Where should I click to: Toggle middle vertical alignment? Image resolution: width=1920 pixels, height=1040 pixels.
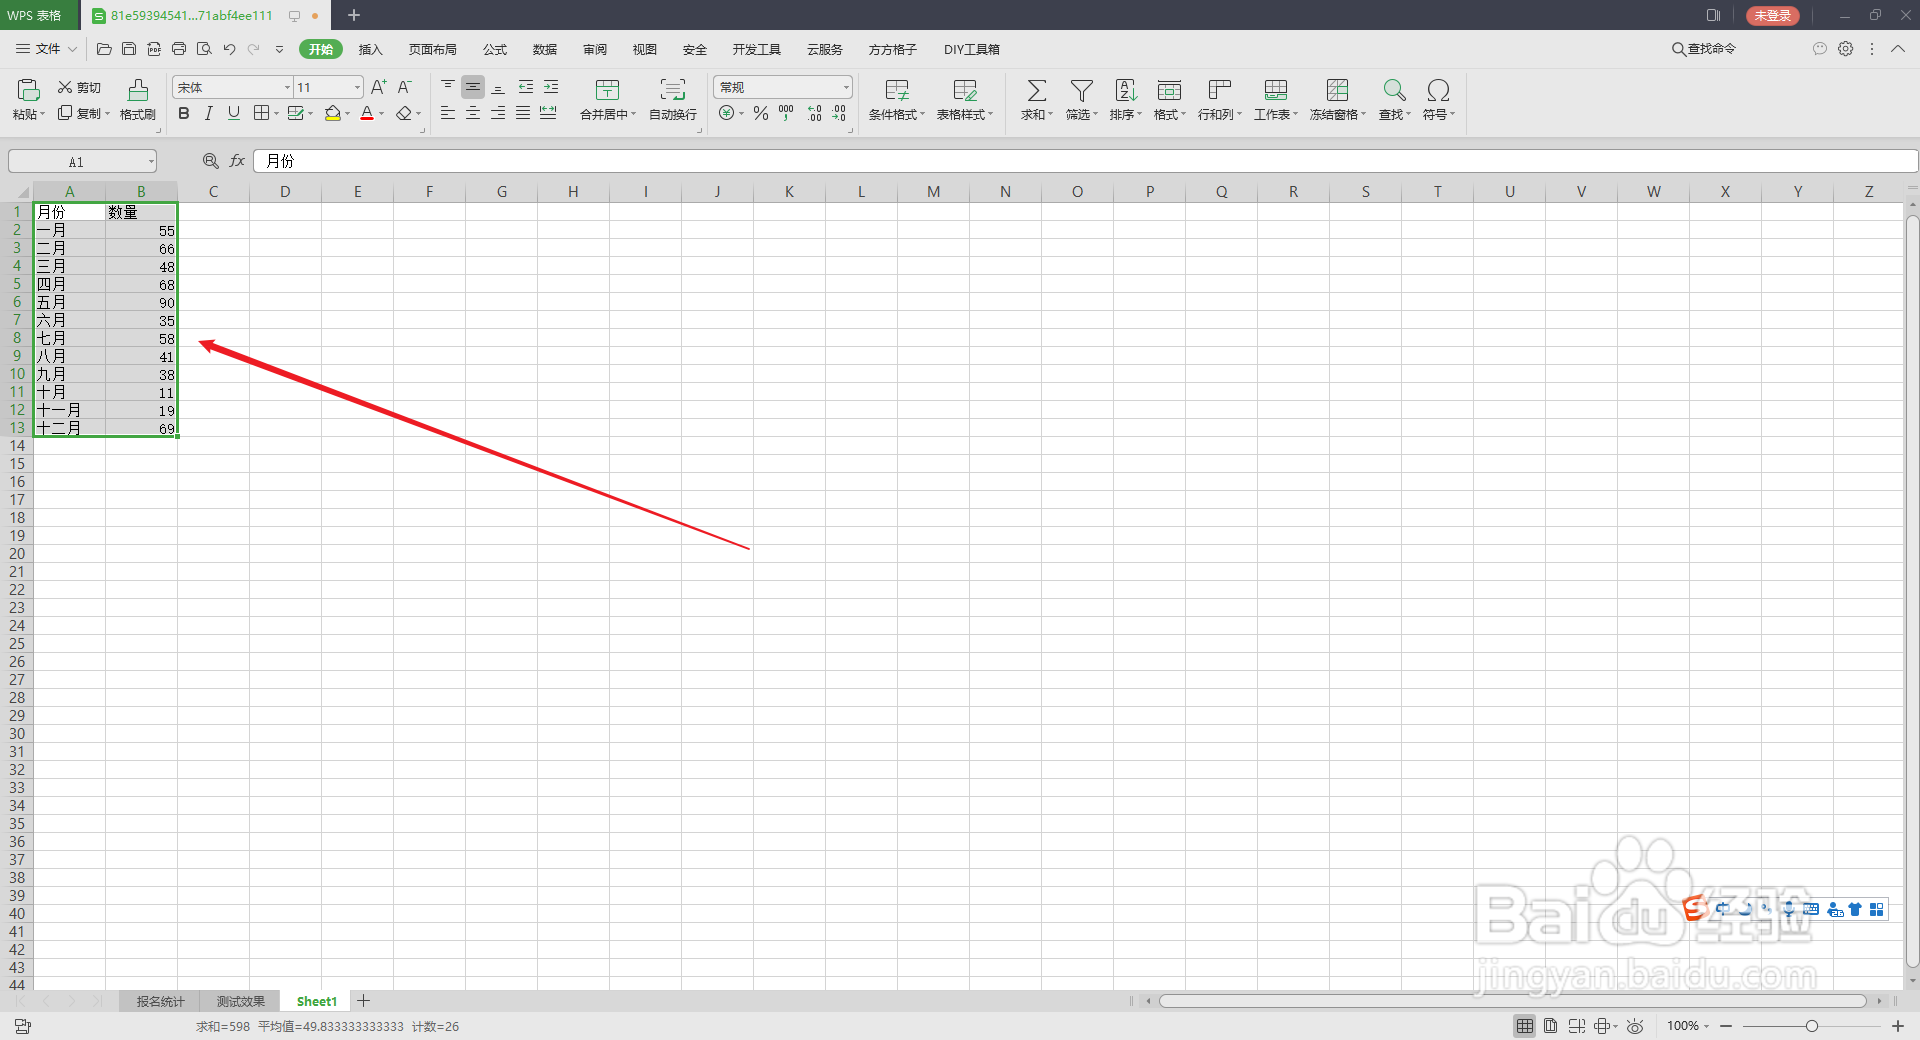(473, 87)
